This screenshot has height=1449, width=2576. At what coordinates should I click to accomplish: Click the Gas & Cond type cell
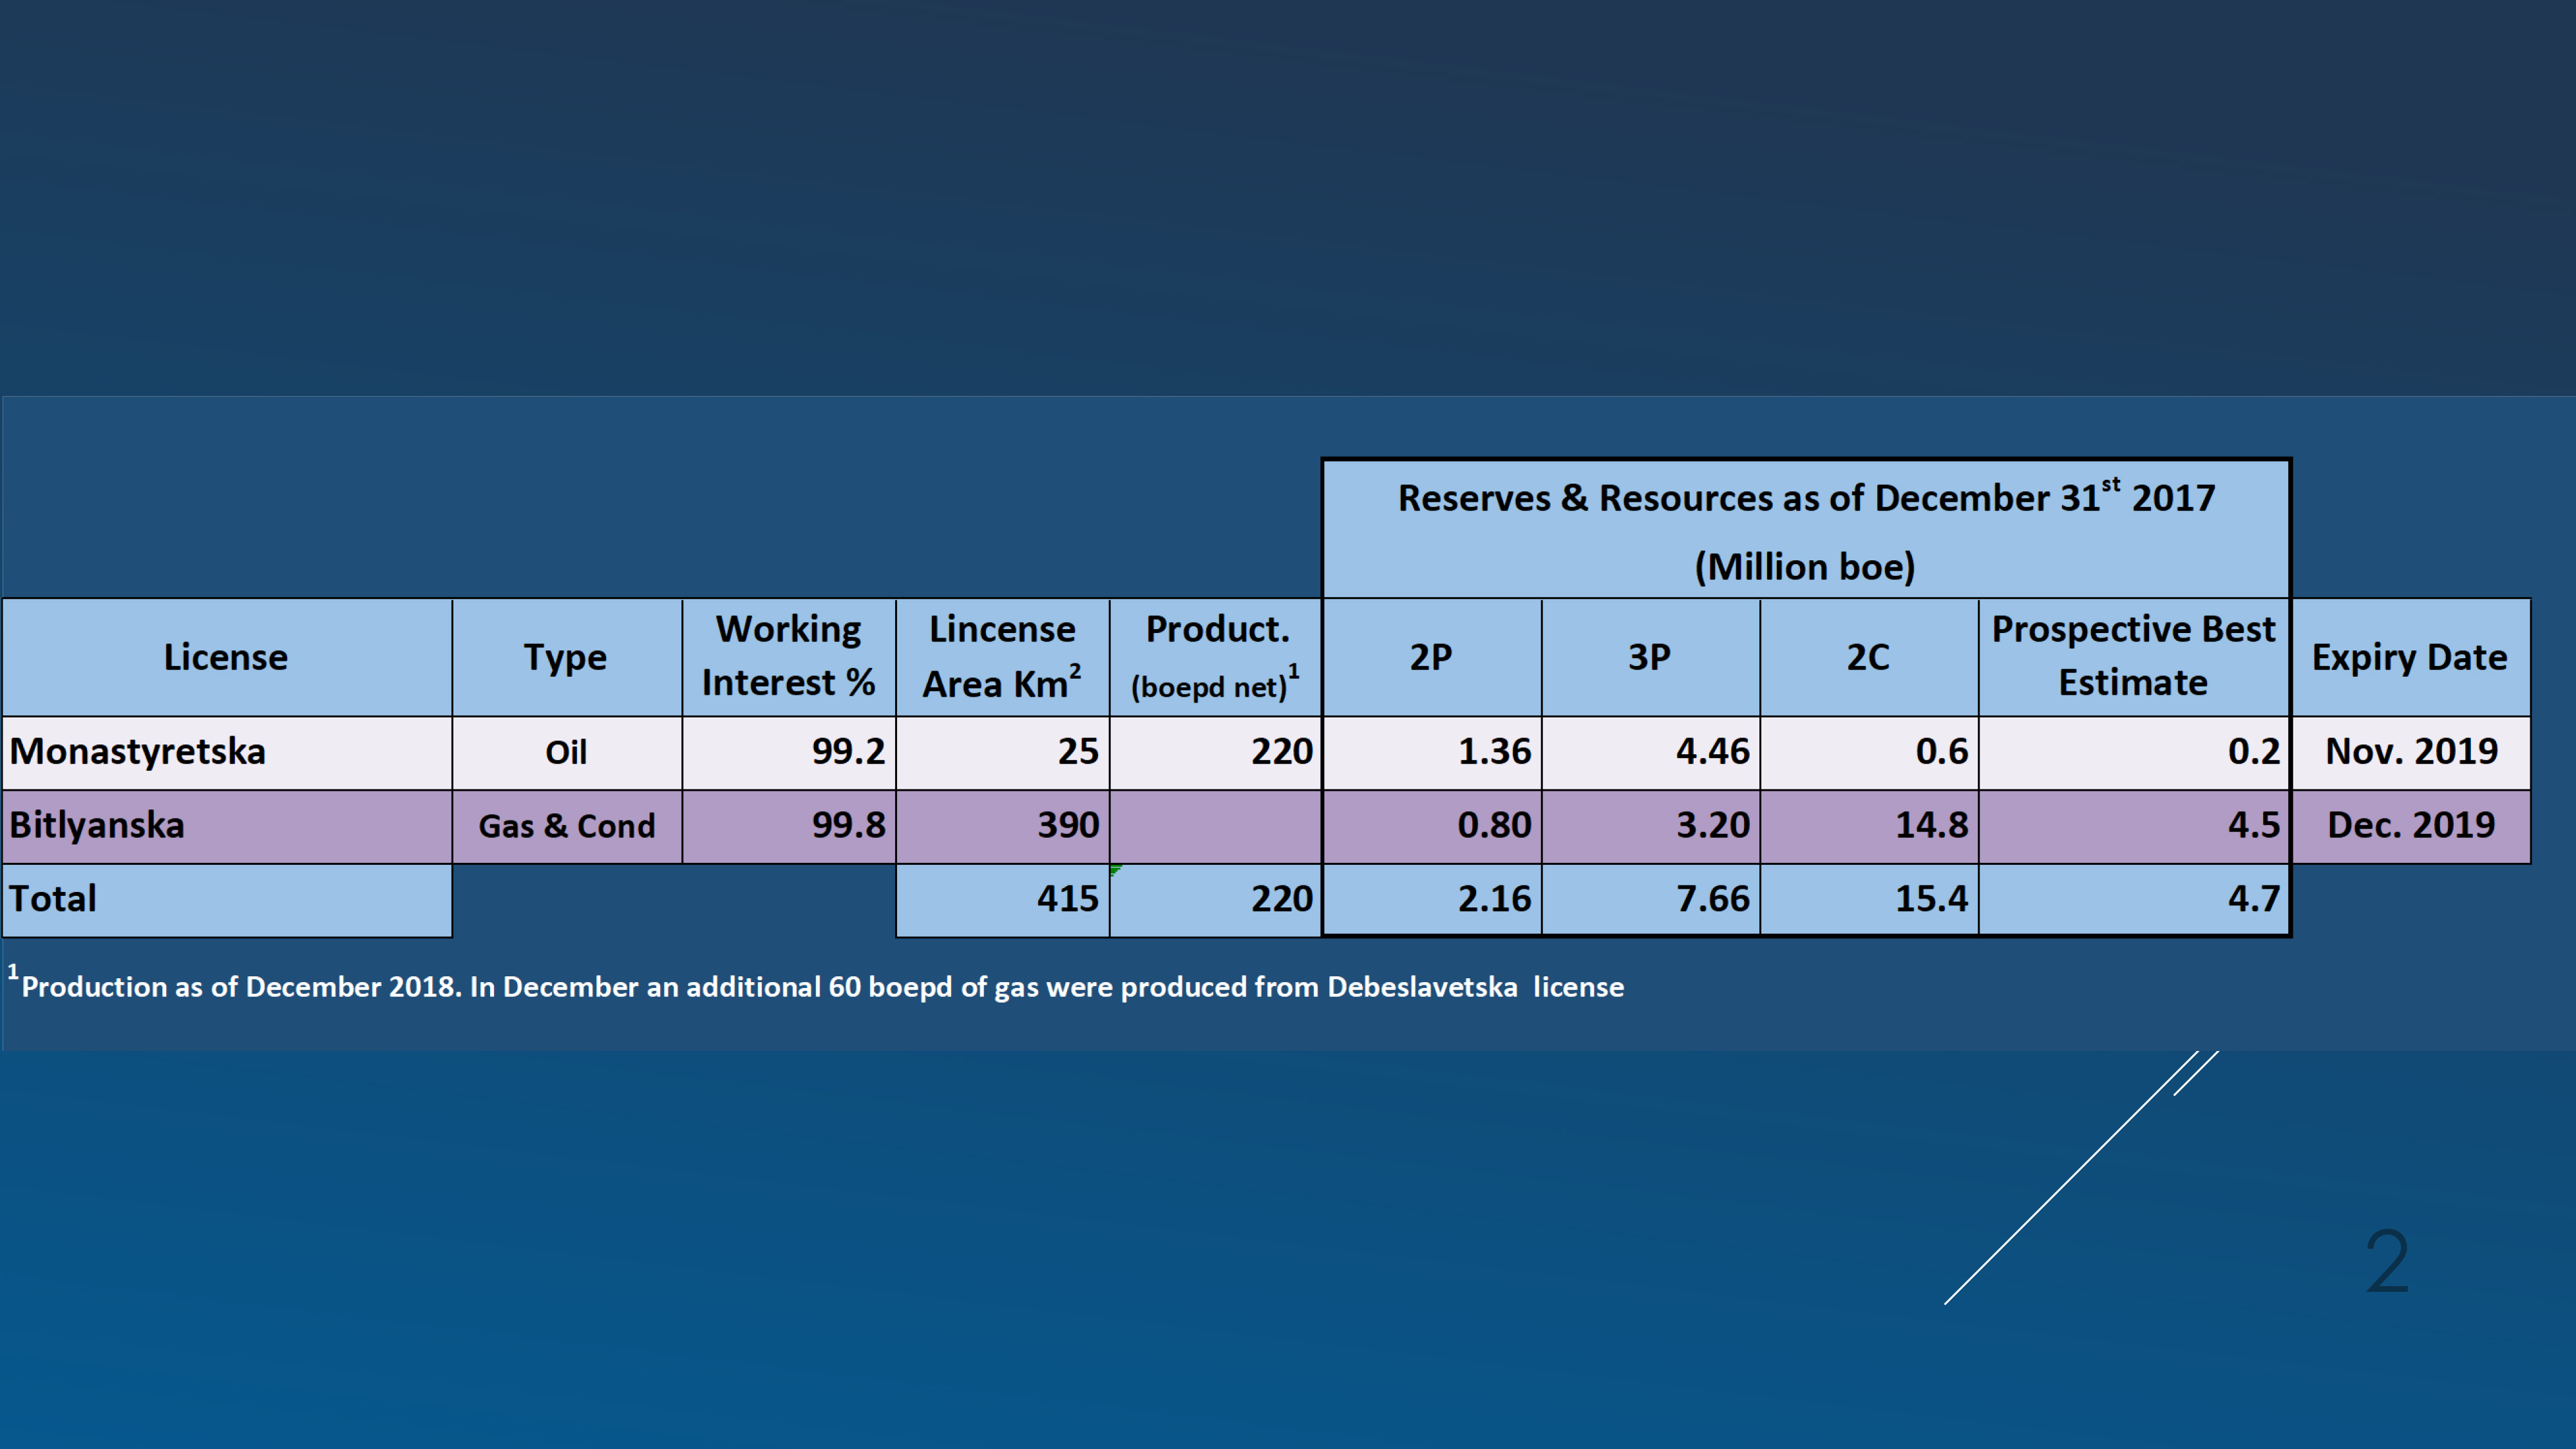click(x=566, y=826)
